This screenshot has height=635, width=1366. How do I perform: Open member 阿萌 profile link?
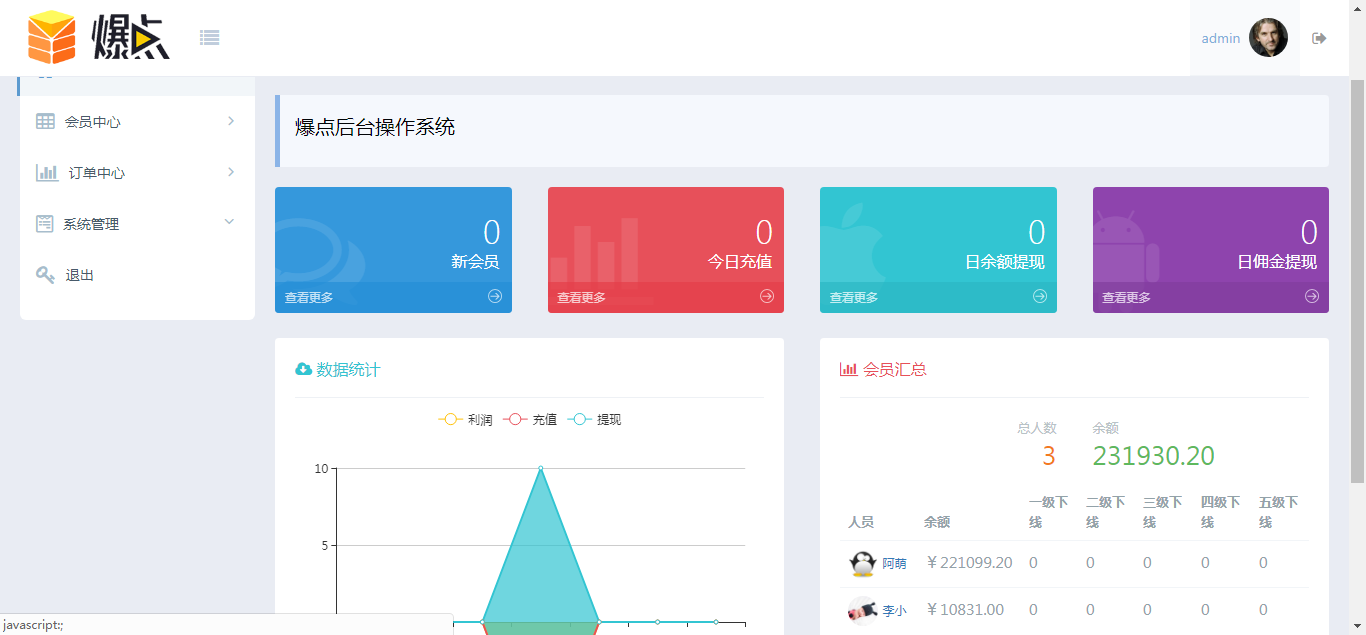(894, 564)
